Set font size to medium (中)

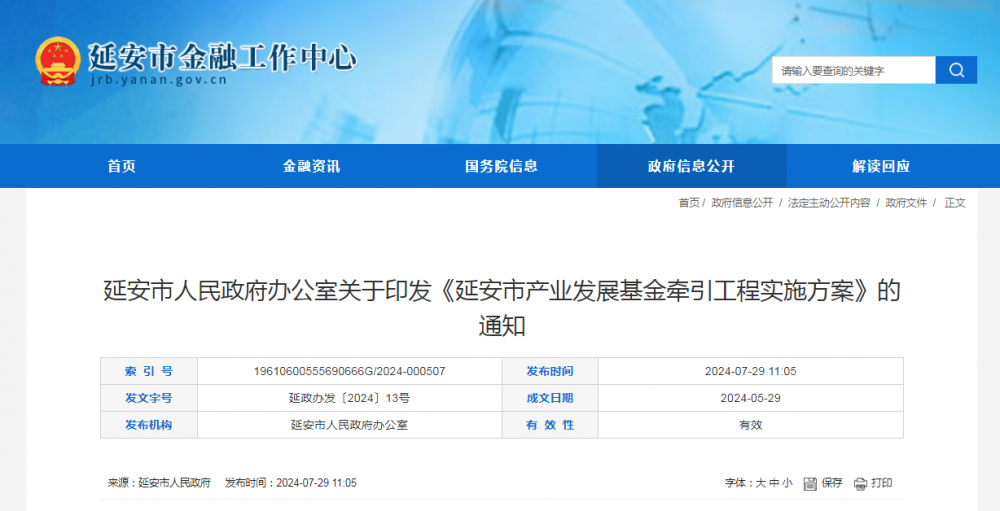tap(774, 483)
